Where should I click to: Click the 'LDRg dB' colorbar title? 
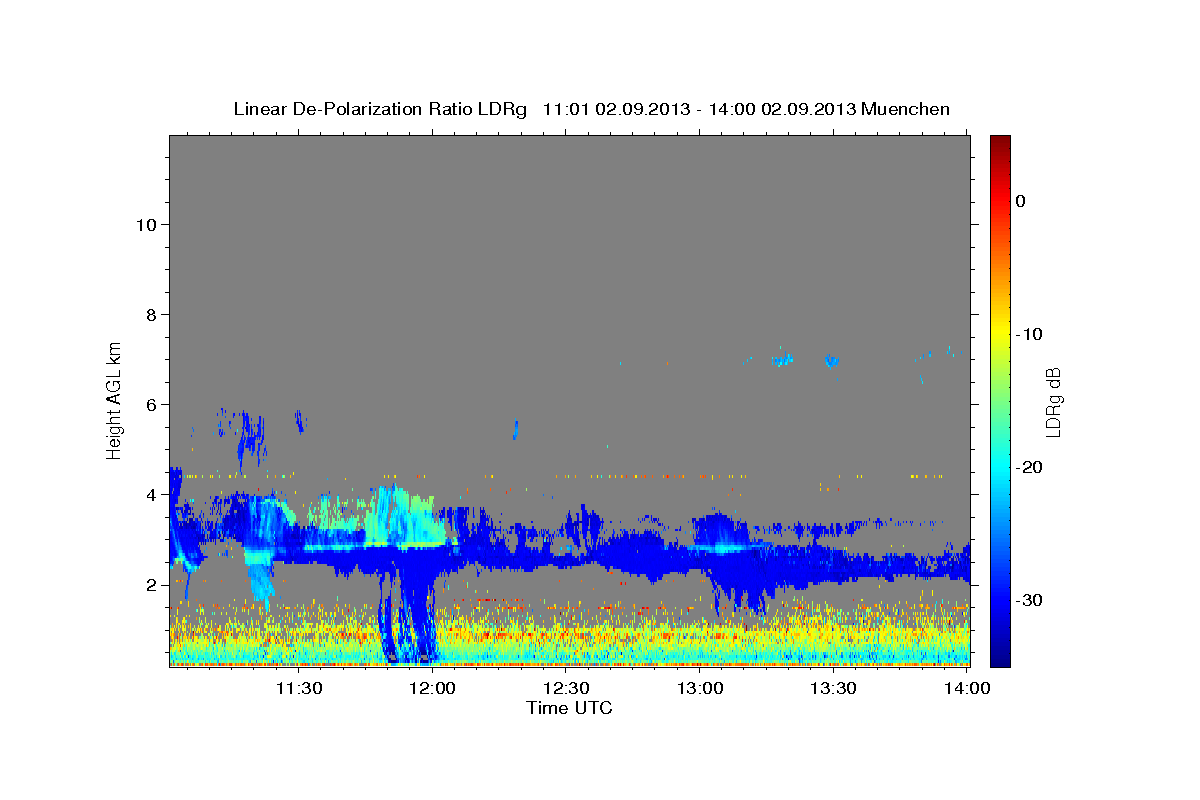pos(1053,400)
